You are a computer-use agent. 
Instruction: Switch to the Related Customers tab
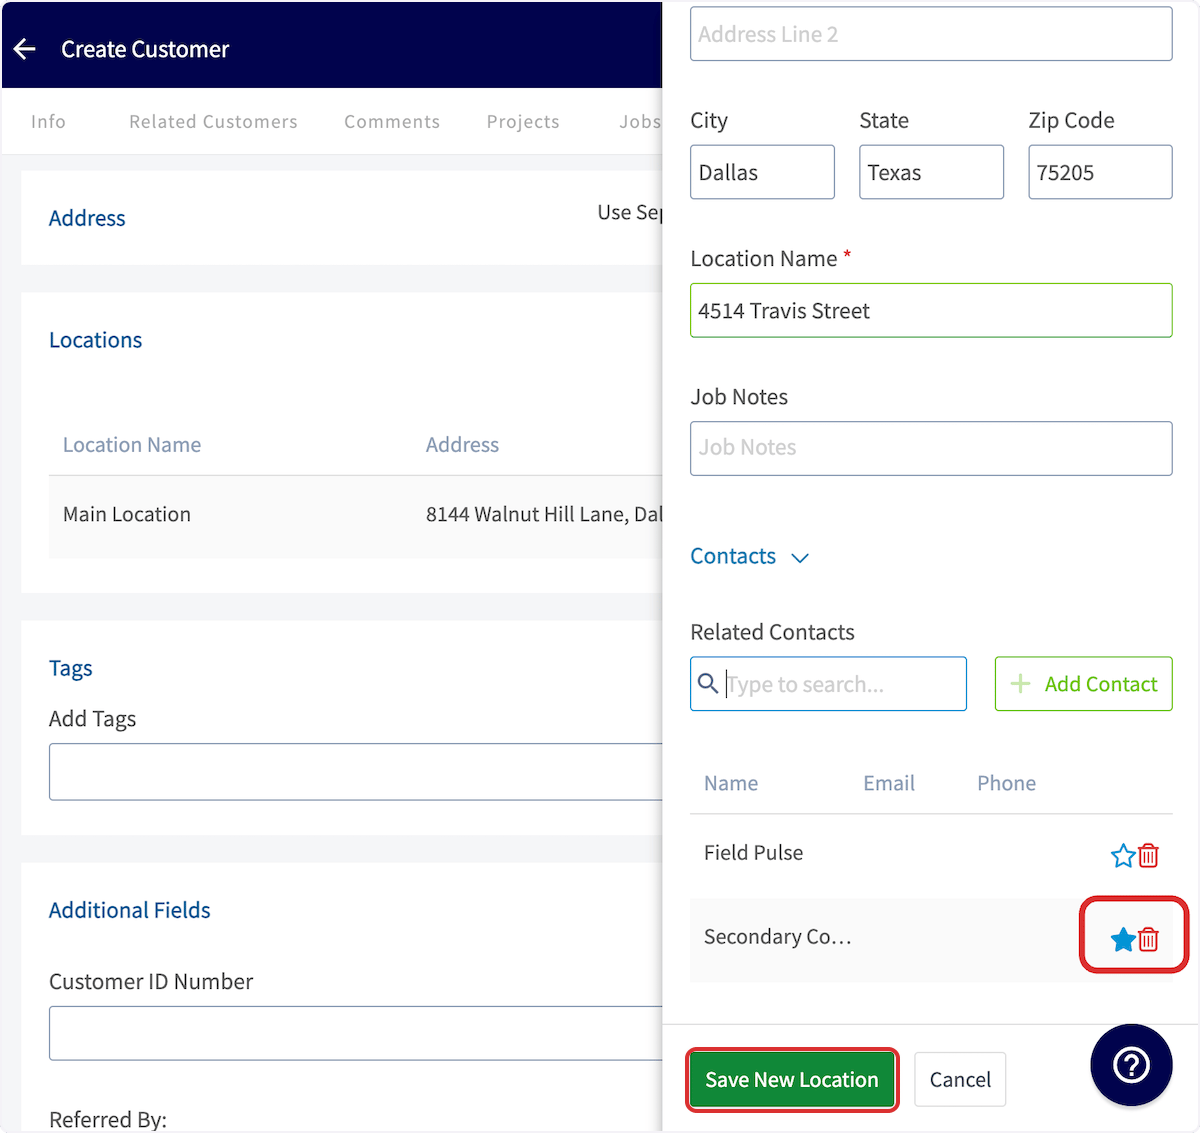coord(213,121)
